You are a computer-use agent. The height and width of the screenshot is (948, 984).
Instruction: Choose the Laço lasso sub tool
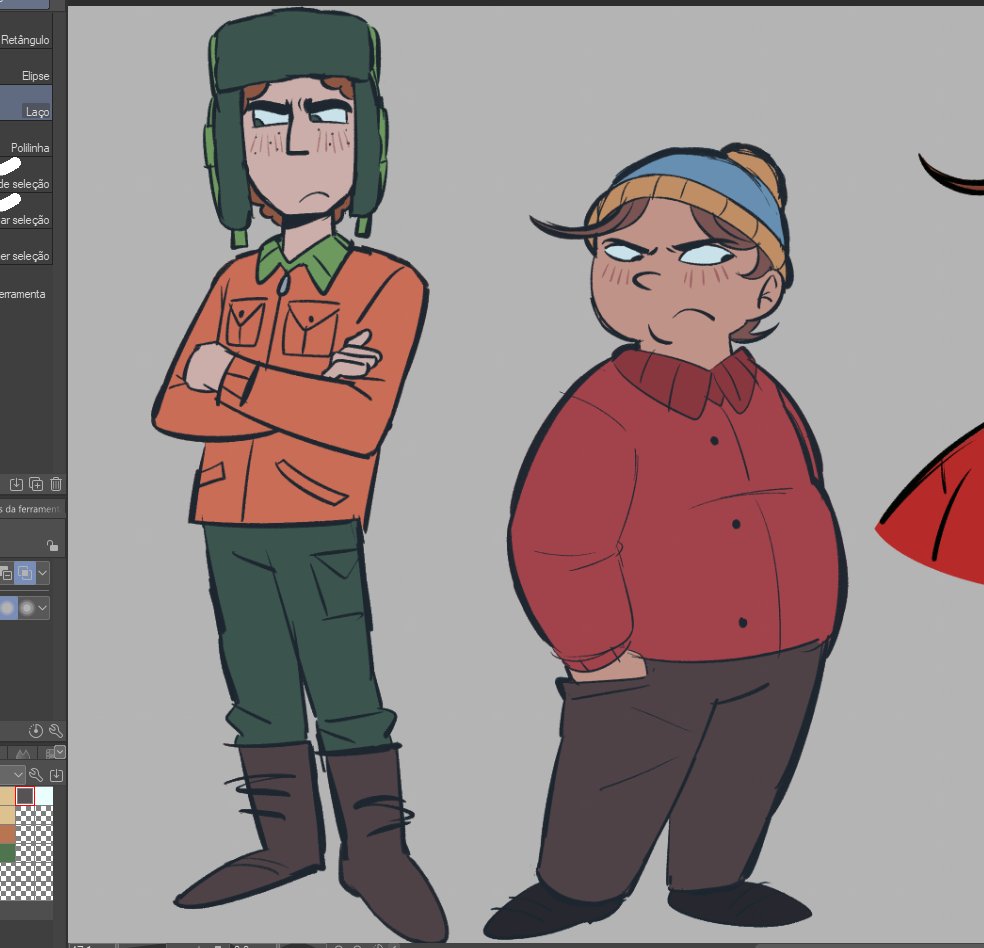tap(25, 104)
